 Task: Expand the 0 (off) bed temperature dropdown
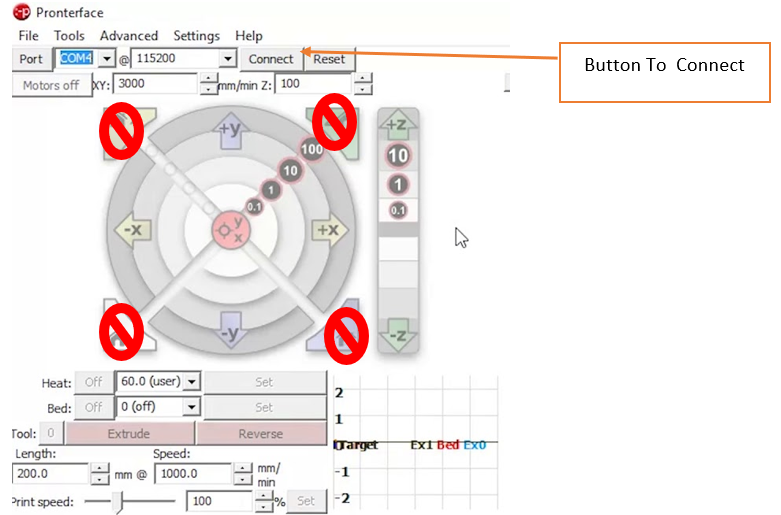(x=192, y=407)
